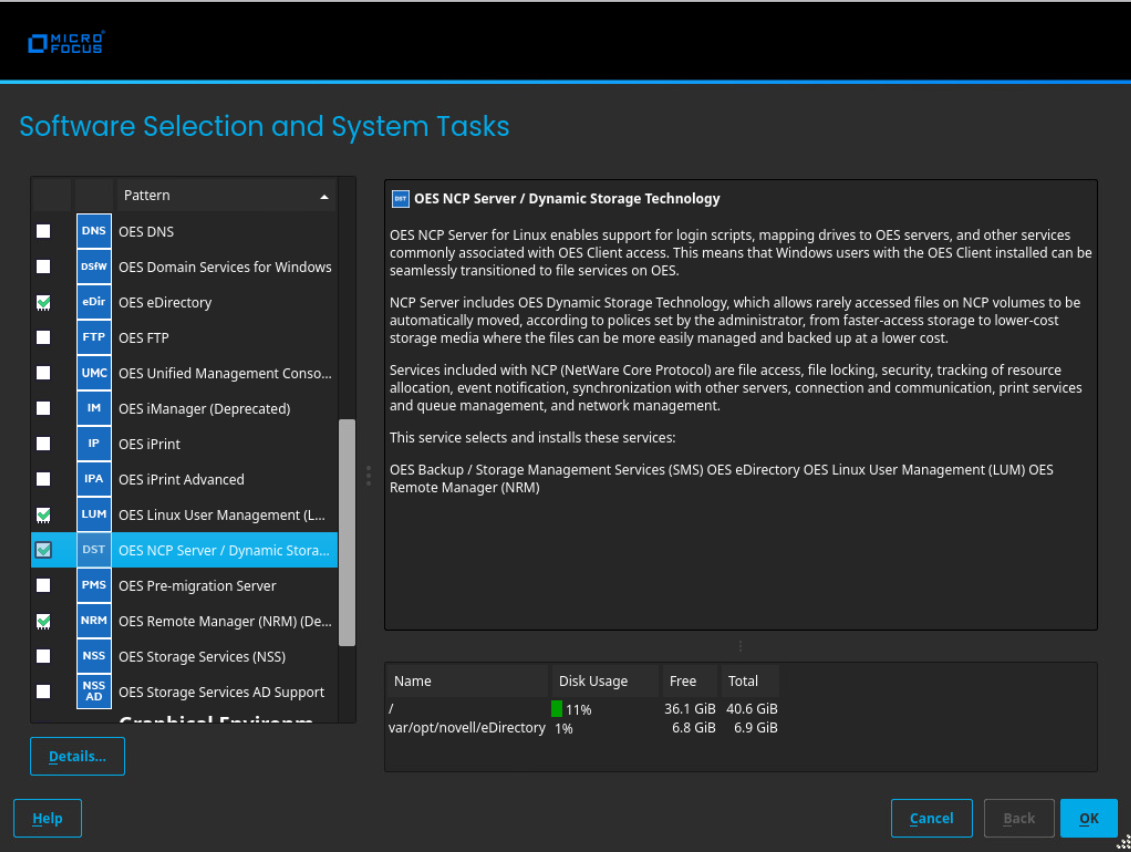1131x852 pixels.
Task: Enable the OES DNS checkbox
Action: (43, 231)
